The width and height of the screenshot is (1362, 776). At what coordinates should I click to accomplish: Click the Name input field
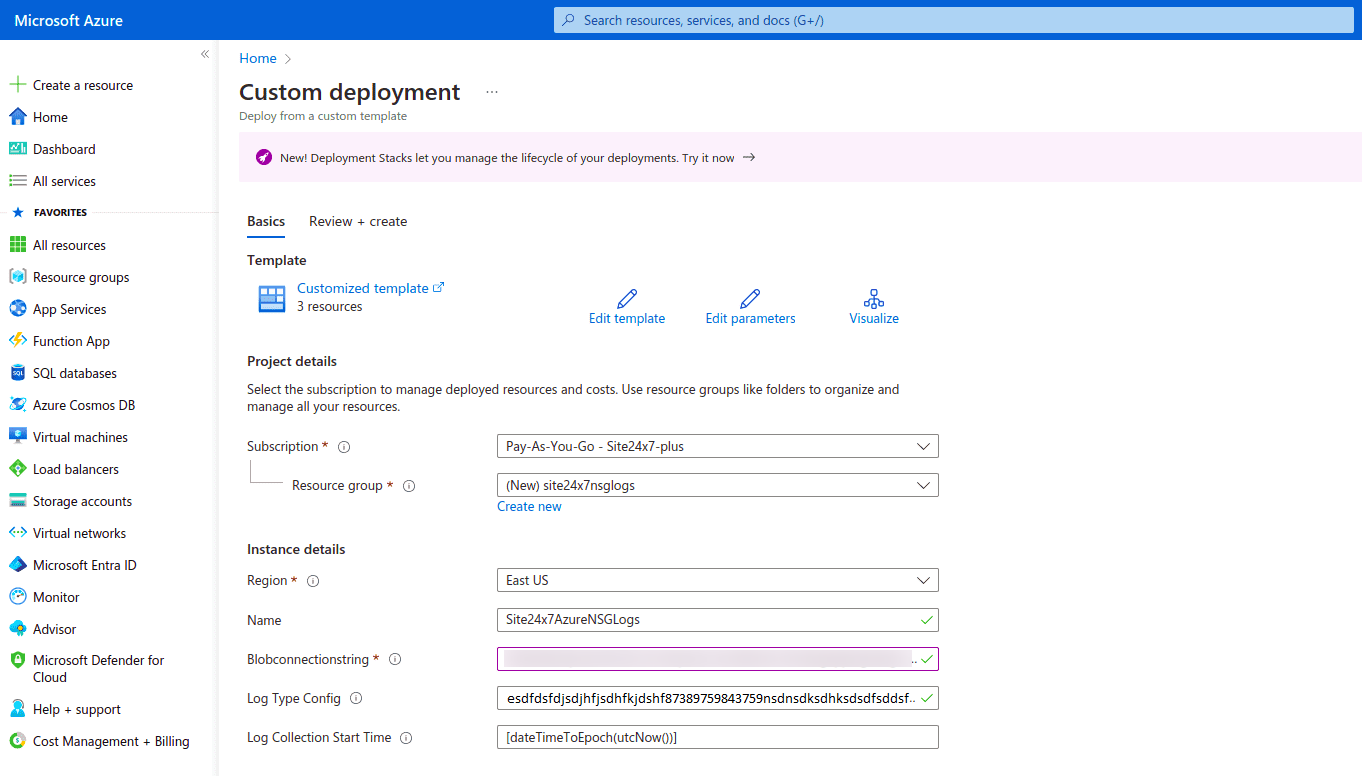(x=717, y=620)
